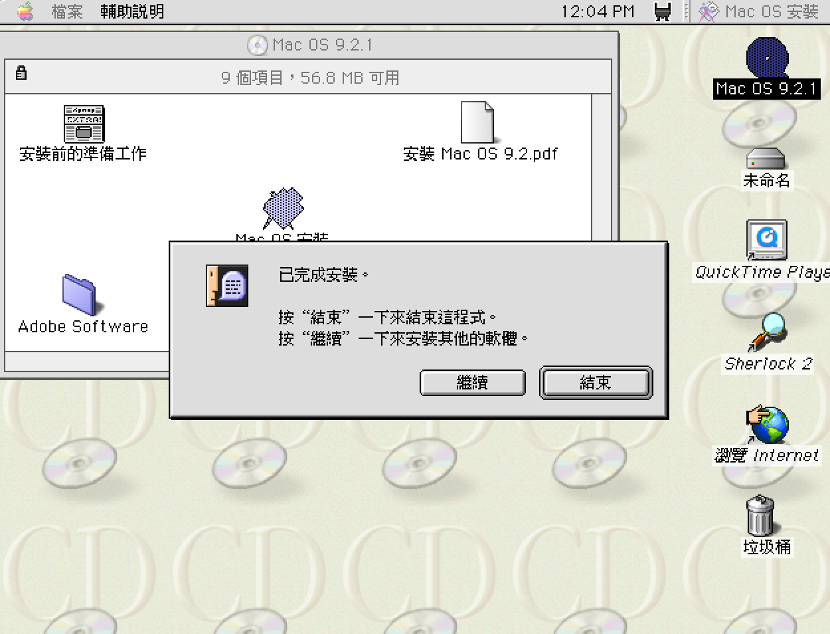
Task: Click the 9 個項目, 56.8 MB 可用 status text
Action: [310, 78]
